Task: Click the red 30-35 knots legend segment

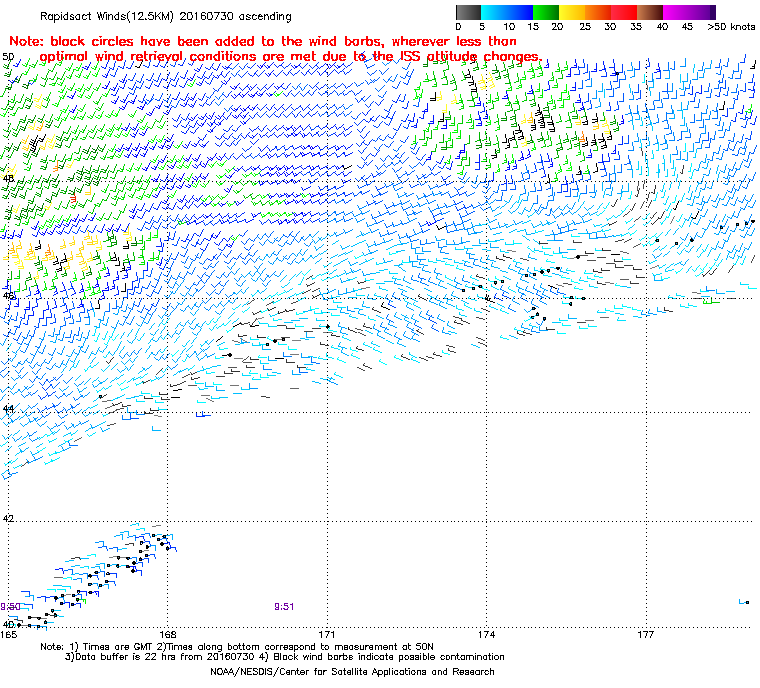Action: point(624,12)
